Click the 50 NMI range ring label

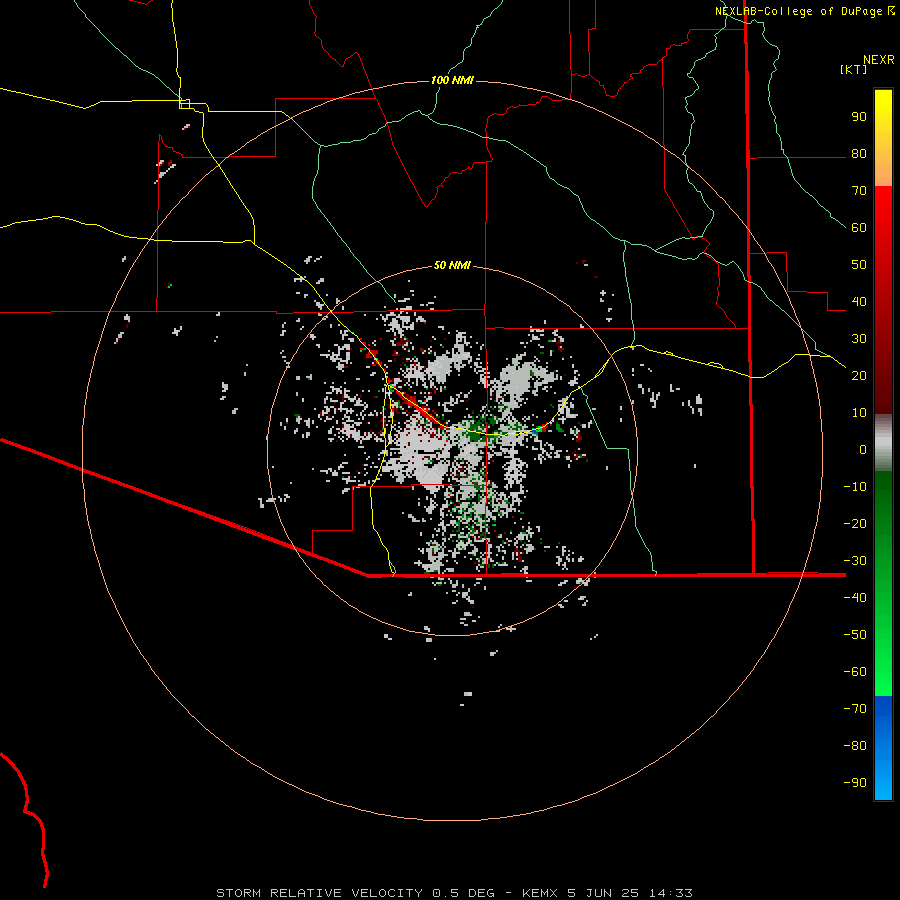pos(452,265)
